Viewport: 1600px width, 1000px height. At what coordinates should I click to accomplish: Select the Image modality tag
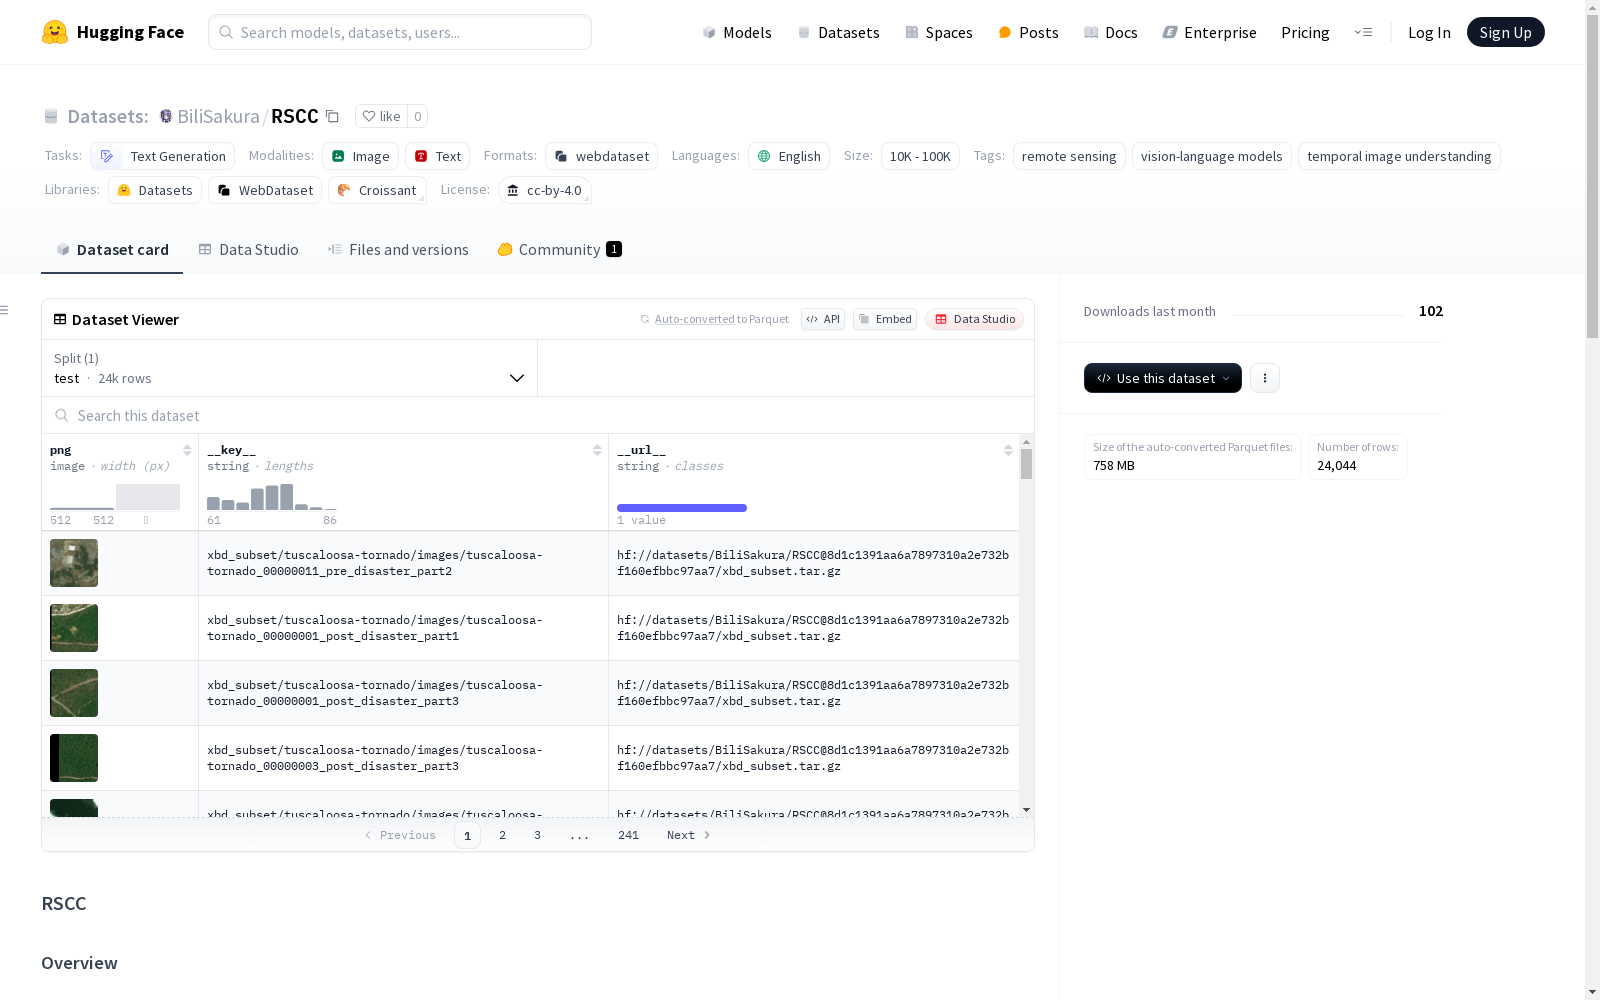point(360,156)
